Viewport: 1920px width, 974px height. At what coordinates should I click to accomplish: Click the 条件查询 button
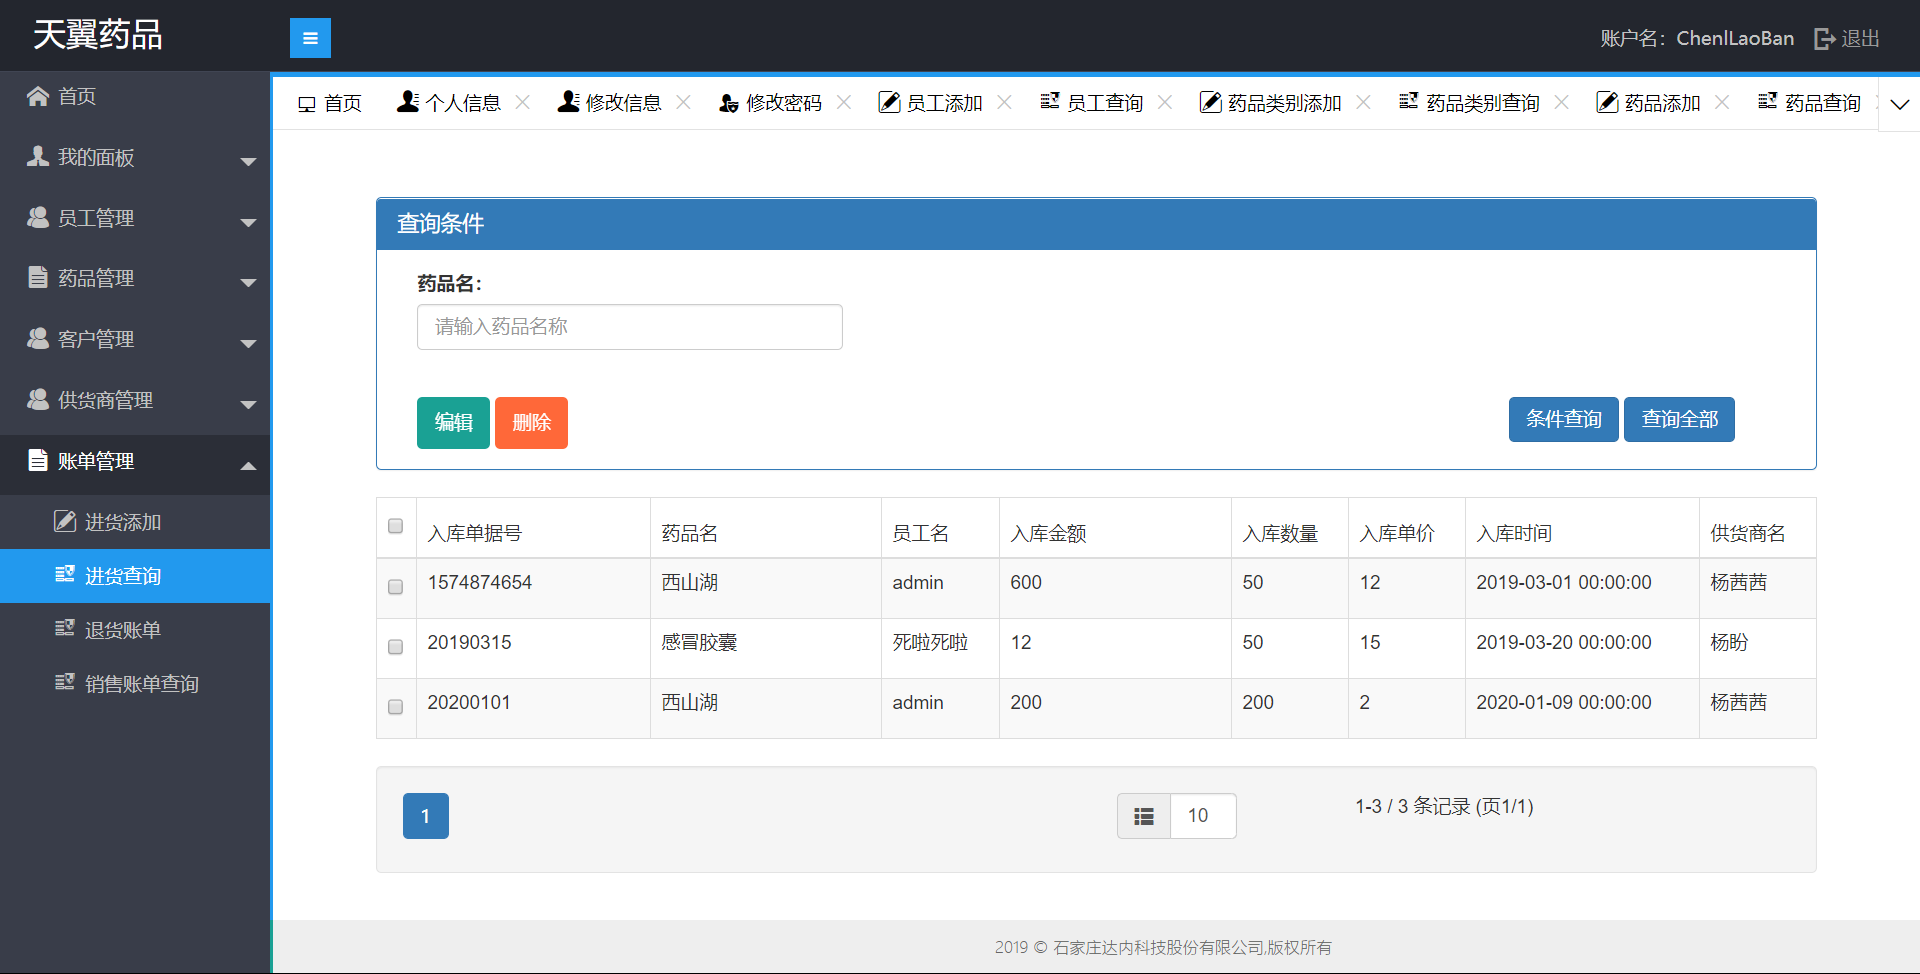pos(1563,419)
